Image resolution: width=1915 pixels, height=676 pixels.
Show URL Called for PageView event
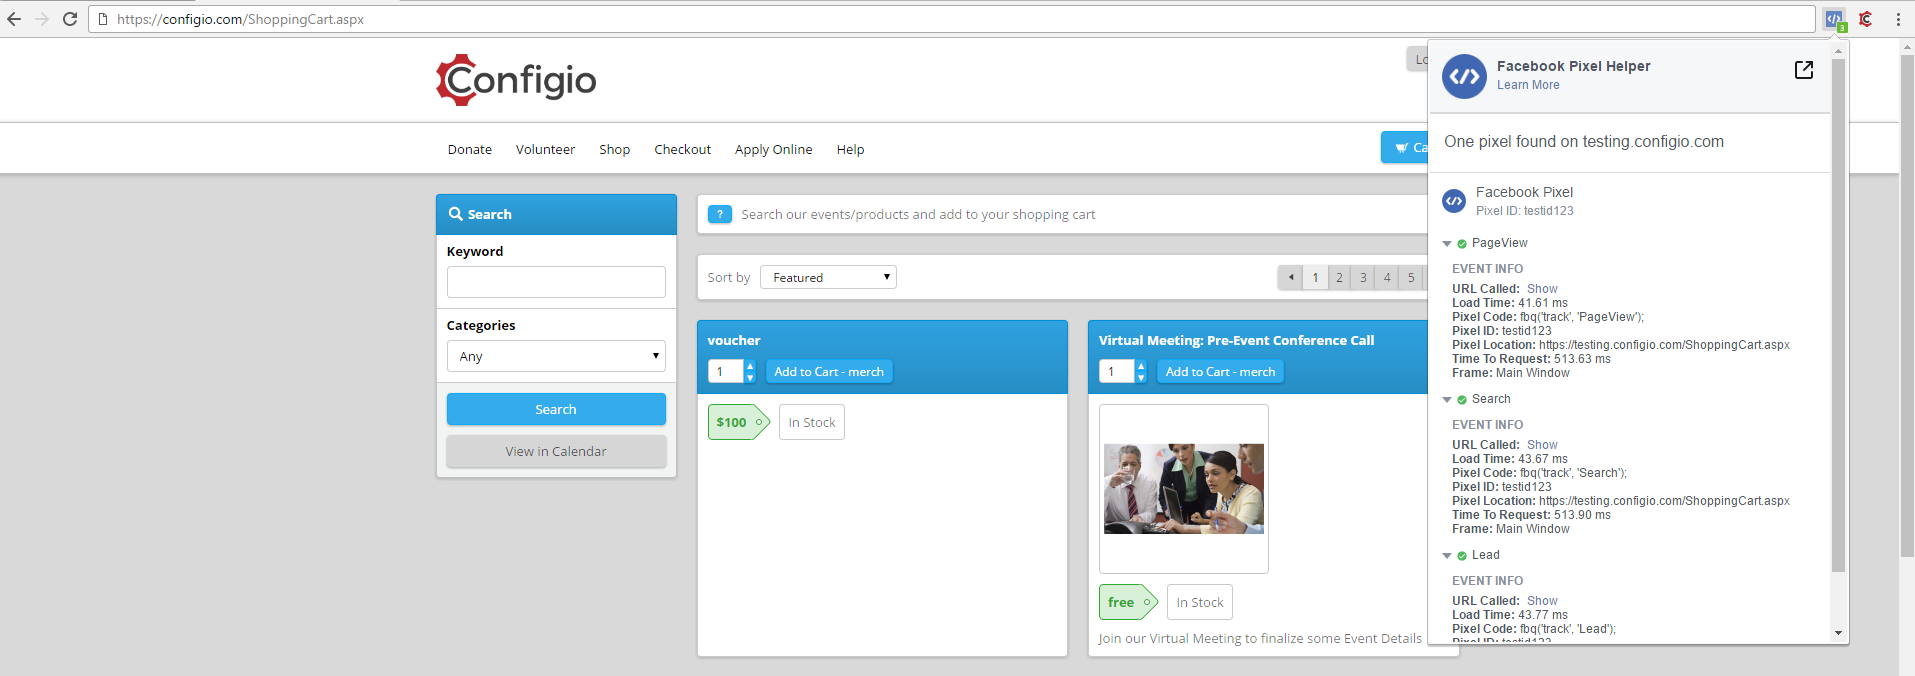click(1542, 289)
